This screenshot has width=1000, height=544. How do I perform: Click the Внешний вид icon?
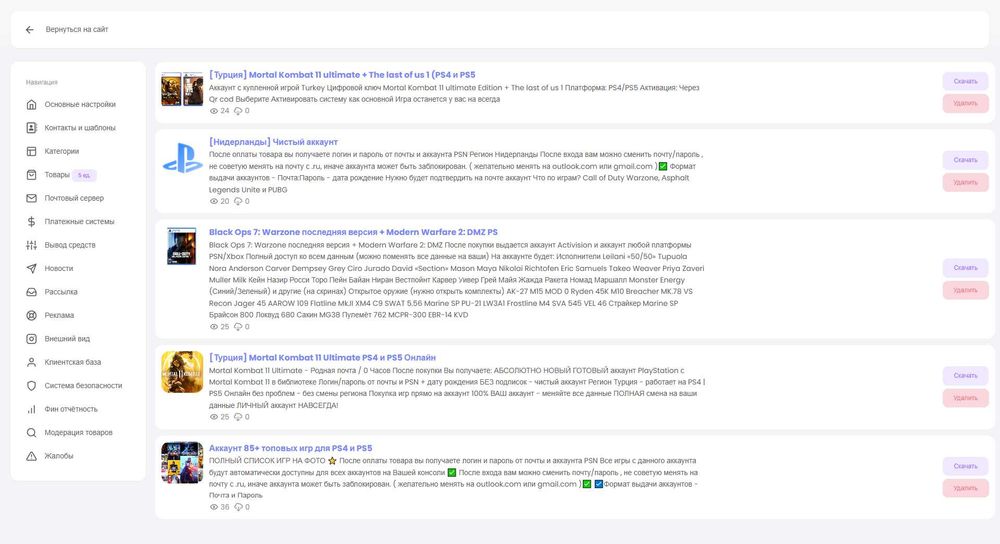click(31, 339)
